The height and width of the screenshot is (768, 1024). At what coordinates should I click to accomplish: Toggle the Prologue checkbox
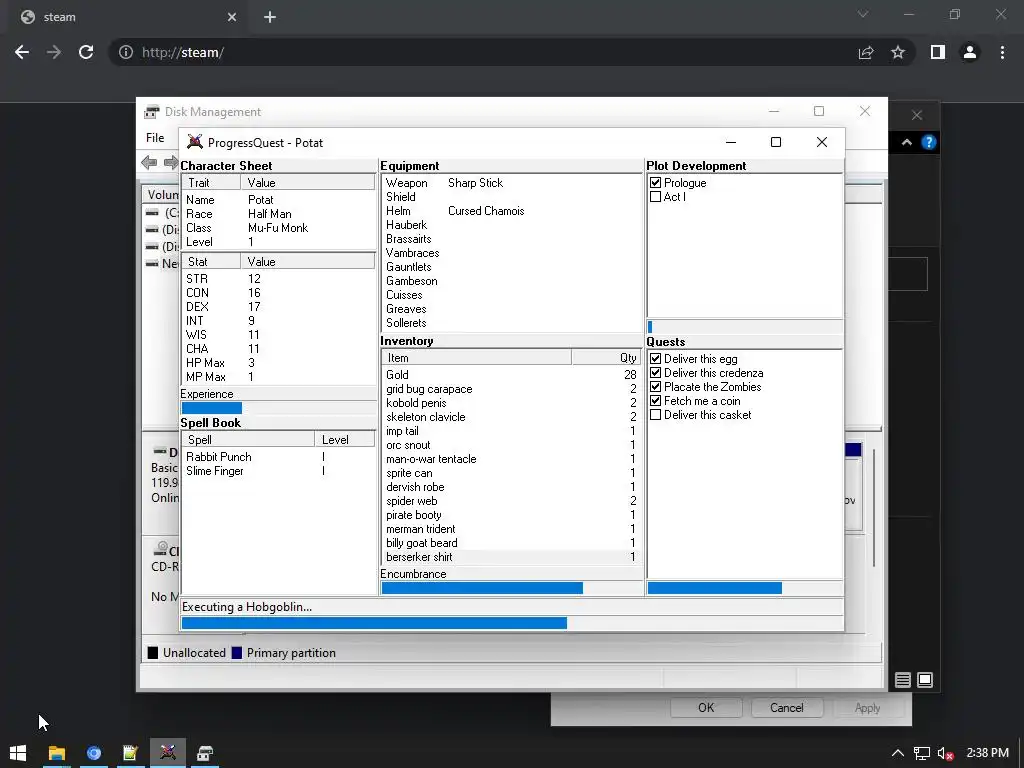[x=656, y=183]
